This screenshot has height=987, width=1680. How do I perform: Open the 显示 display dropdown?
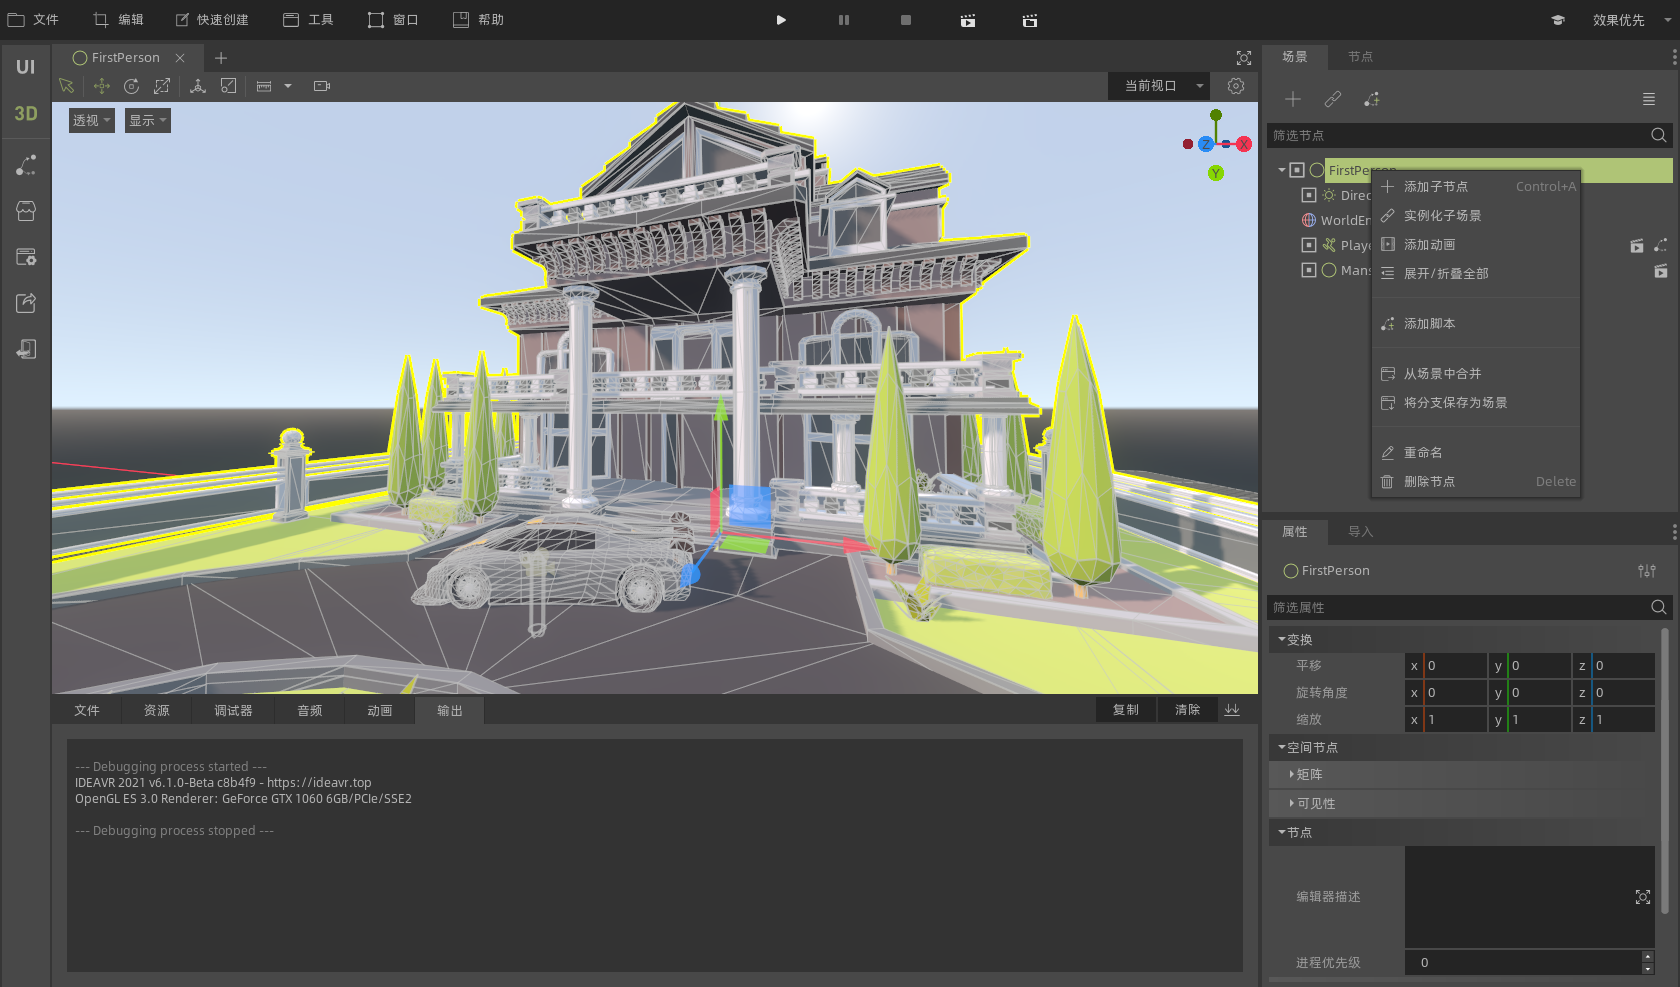click(x=148, y=121)
